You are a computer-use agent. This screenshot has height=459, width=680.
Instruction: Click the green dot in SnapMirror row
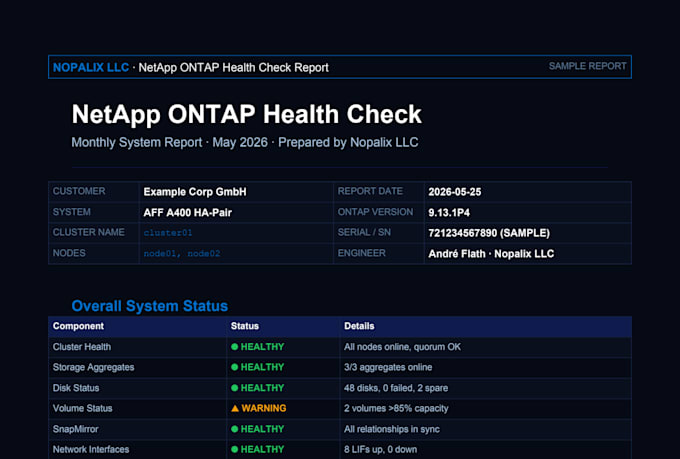(x=235, y=429)
